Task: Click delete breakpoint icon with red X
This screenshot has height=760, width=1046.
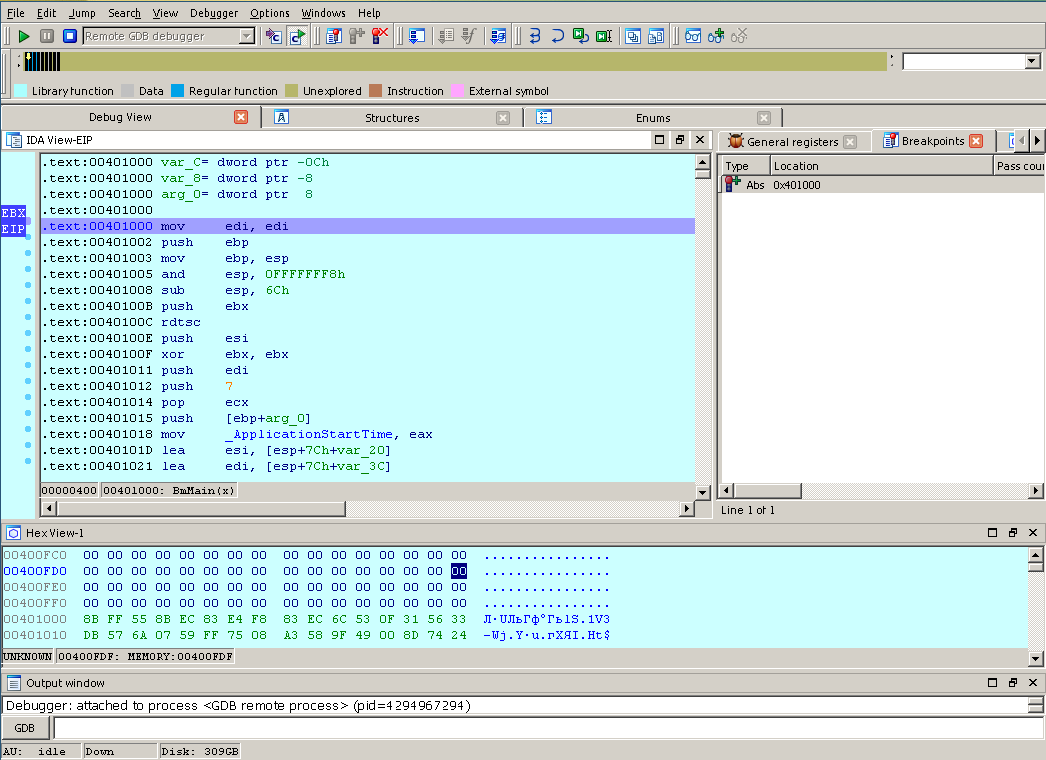Action: (380, 36)
